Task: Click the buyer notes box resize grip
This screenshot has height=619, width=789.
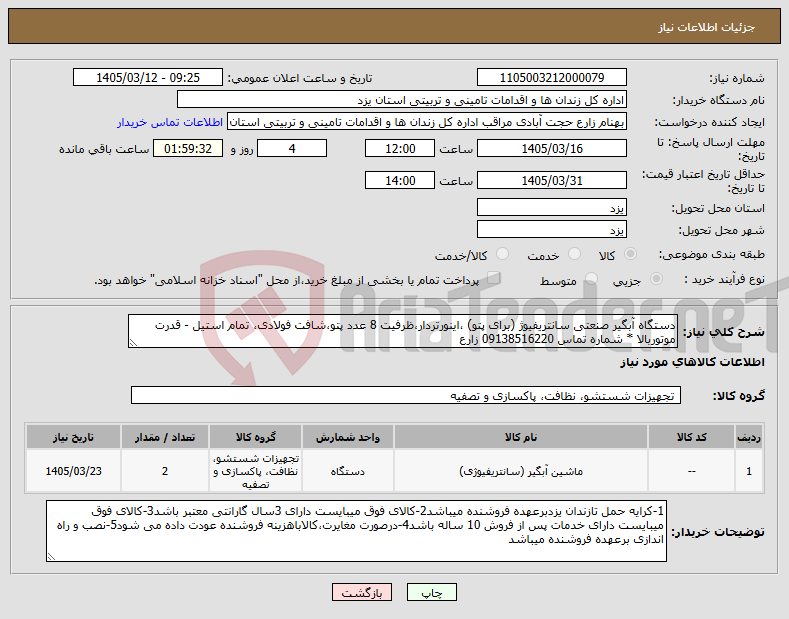Action: [51, 557]
